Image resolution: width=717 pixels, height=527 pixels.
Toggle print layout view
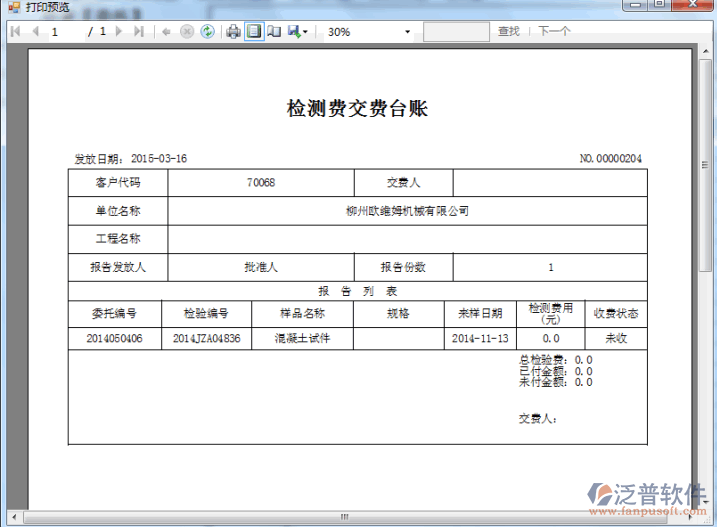(x=254, y=32)
